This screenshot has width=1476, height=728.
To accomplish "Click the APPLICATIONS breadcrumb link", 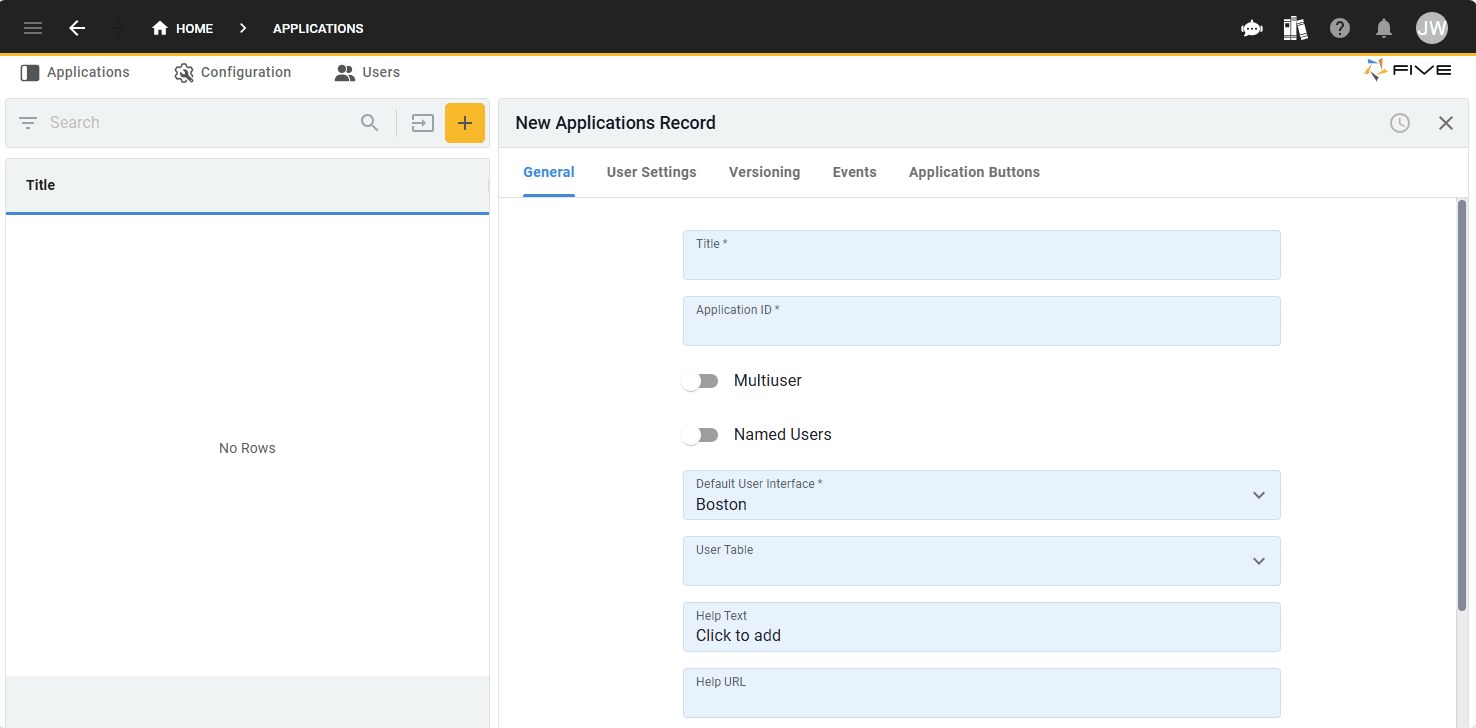I will click(318, 28).
